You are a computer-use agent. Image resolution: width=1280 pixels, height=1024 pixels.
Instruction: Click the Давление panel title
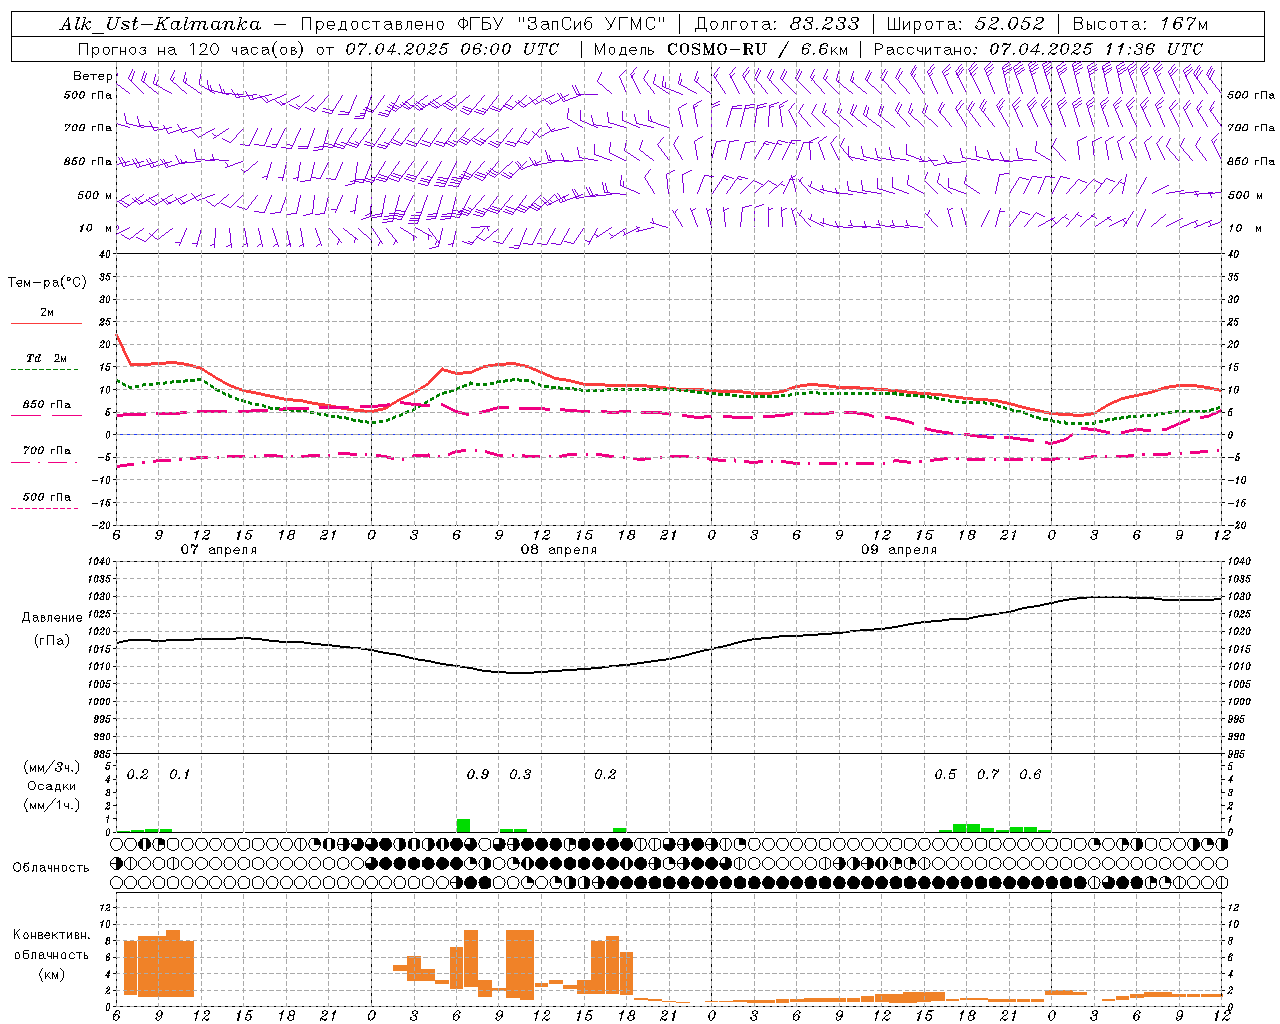pos(52,618)
